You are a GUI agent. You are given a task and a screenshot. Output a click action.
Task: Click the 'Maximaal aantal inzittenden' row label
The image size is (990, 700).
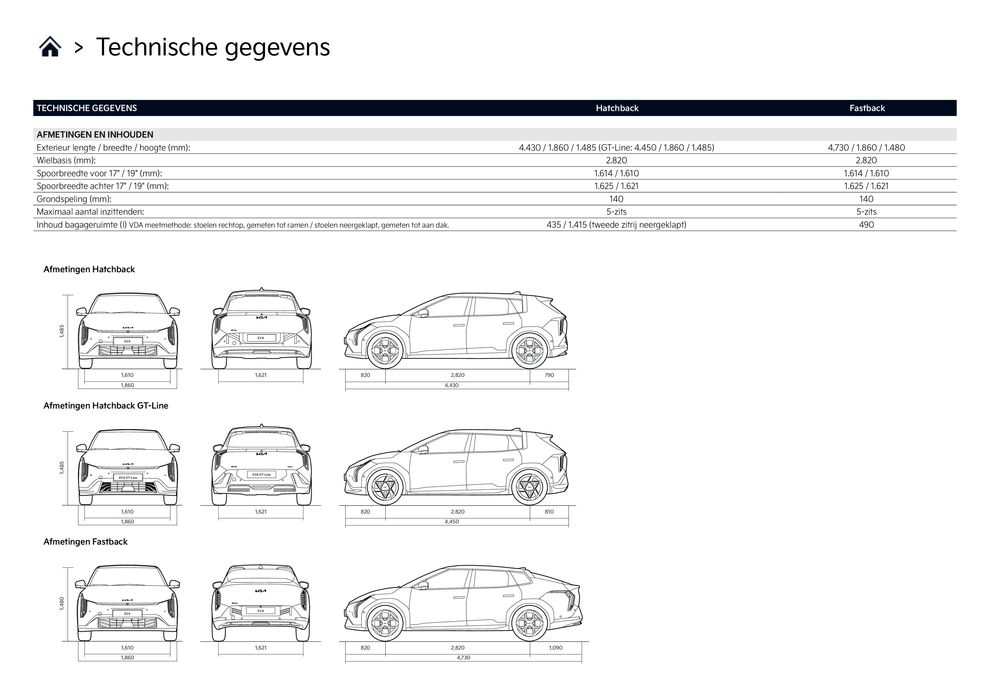click(90, 212)
